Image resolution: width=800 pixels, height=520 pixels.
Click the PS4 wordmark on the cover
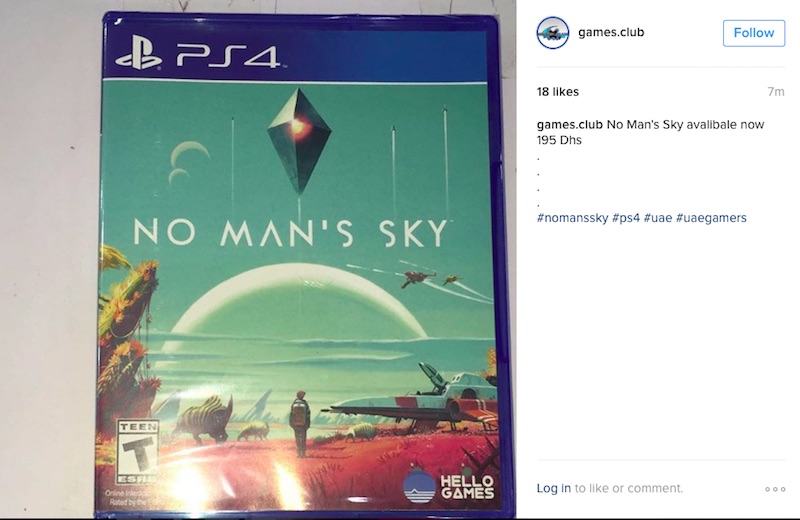coord(228,56)
